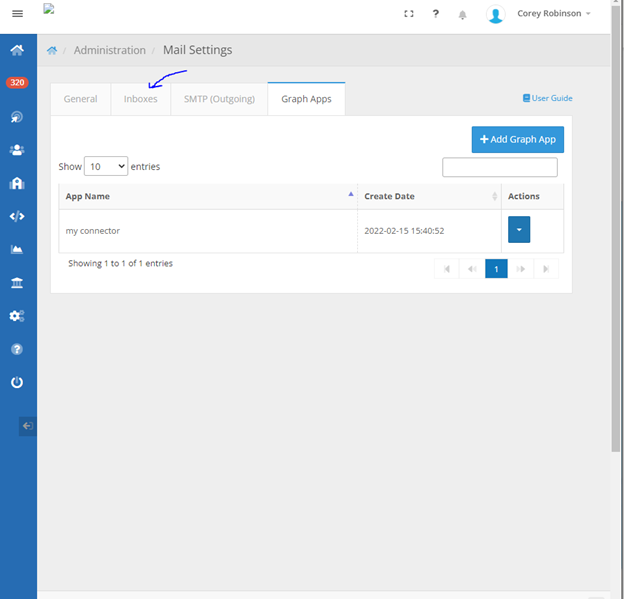Click the notification bell icon
Screen dimensions: 624x599
click(x=462, y=15)
